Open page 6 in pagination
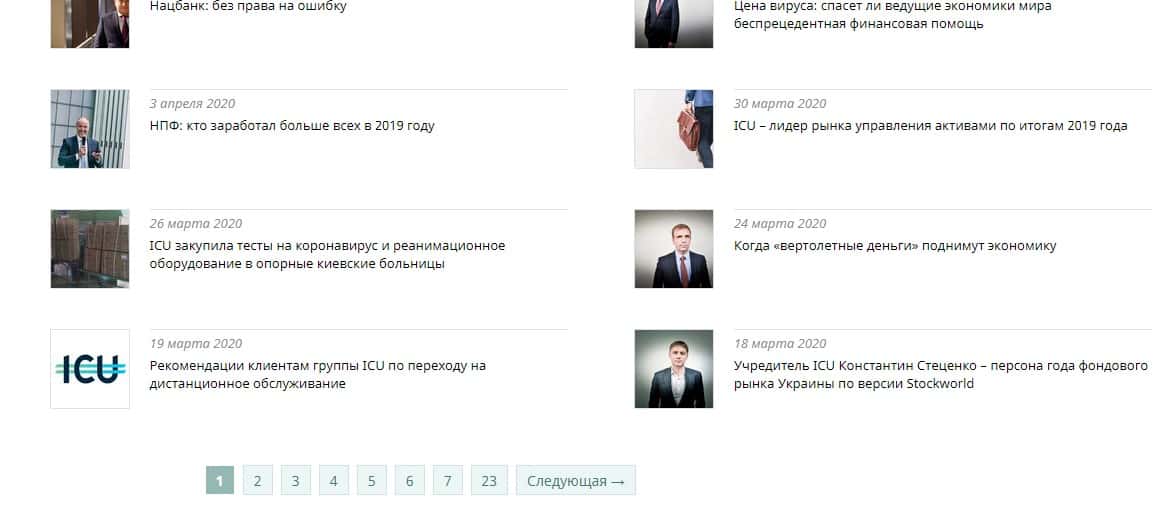This screenshot has height=516, width=1169. click(x=409, y=481)
